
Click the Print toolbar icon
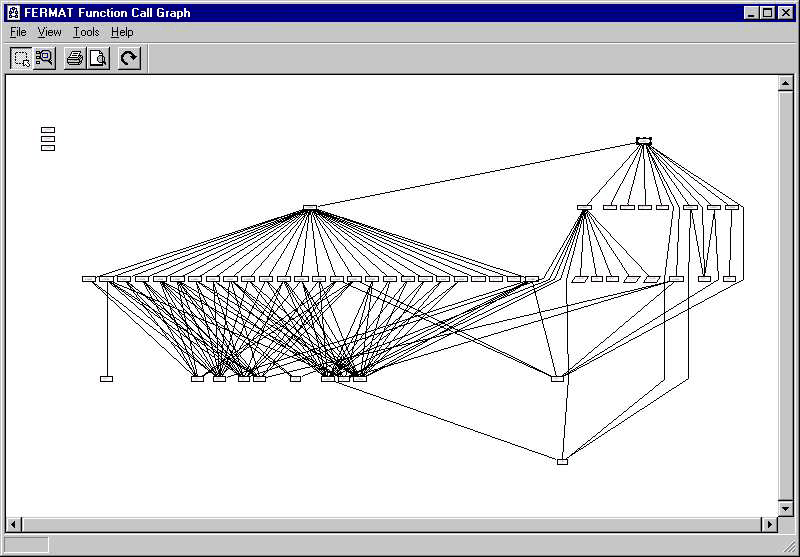(75, 58)
